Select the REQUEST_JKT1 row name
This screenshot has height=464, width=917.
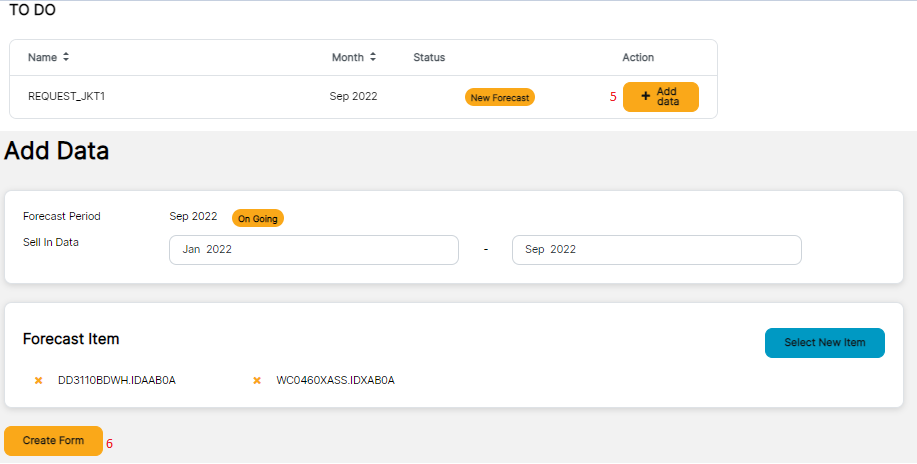click(x=67, y=97)
